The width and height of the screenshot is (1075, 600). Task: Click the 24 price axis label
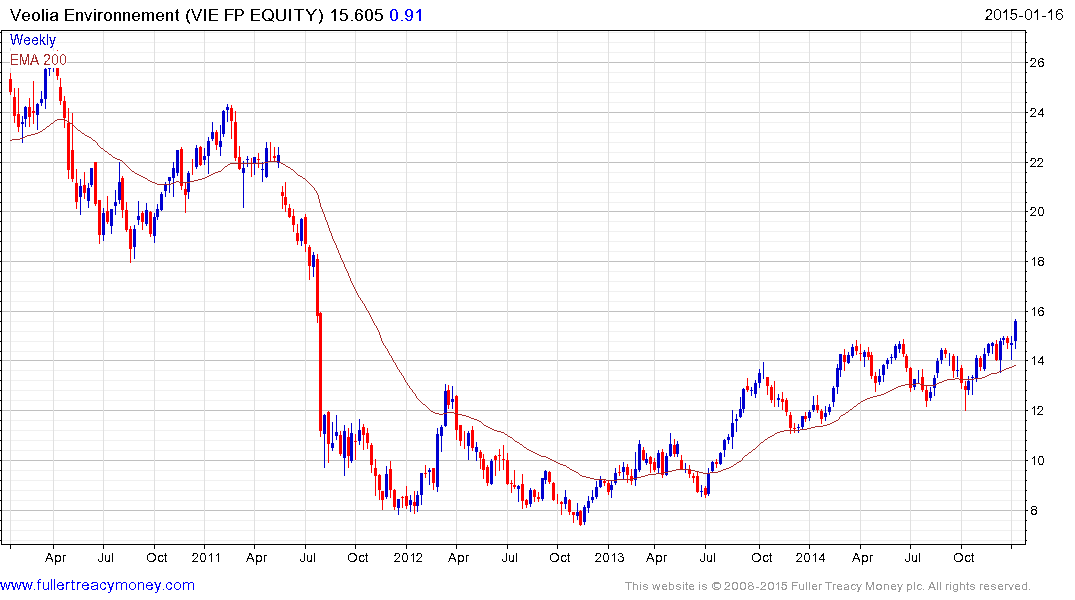pos(1037,112)
